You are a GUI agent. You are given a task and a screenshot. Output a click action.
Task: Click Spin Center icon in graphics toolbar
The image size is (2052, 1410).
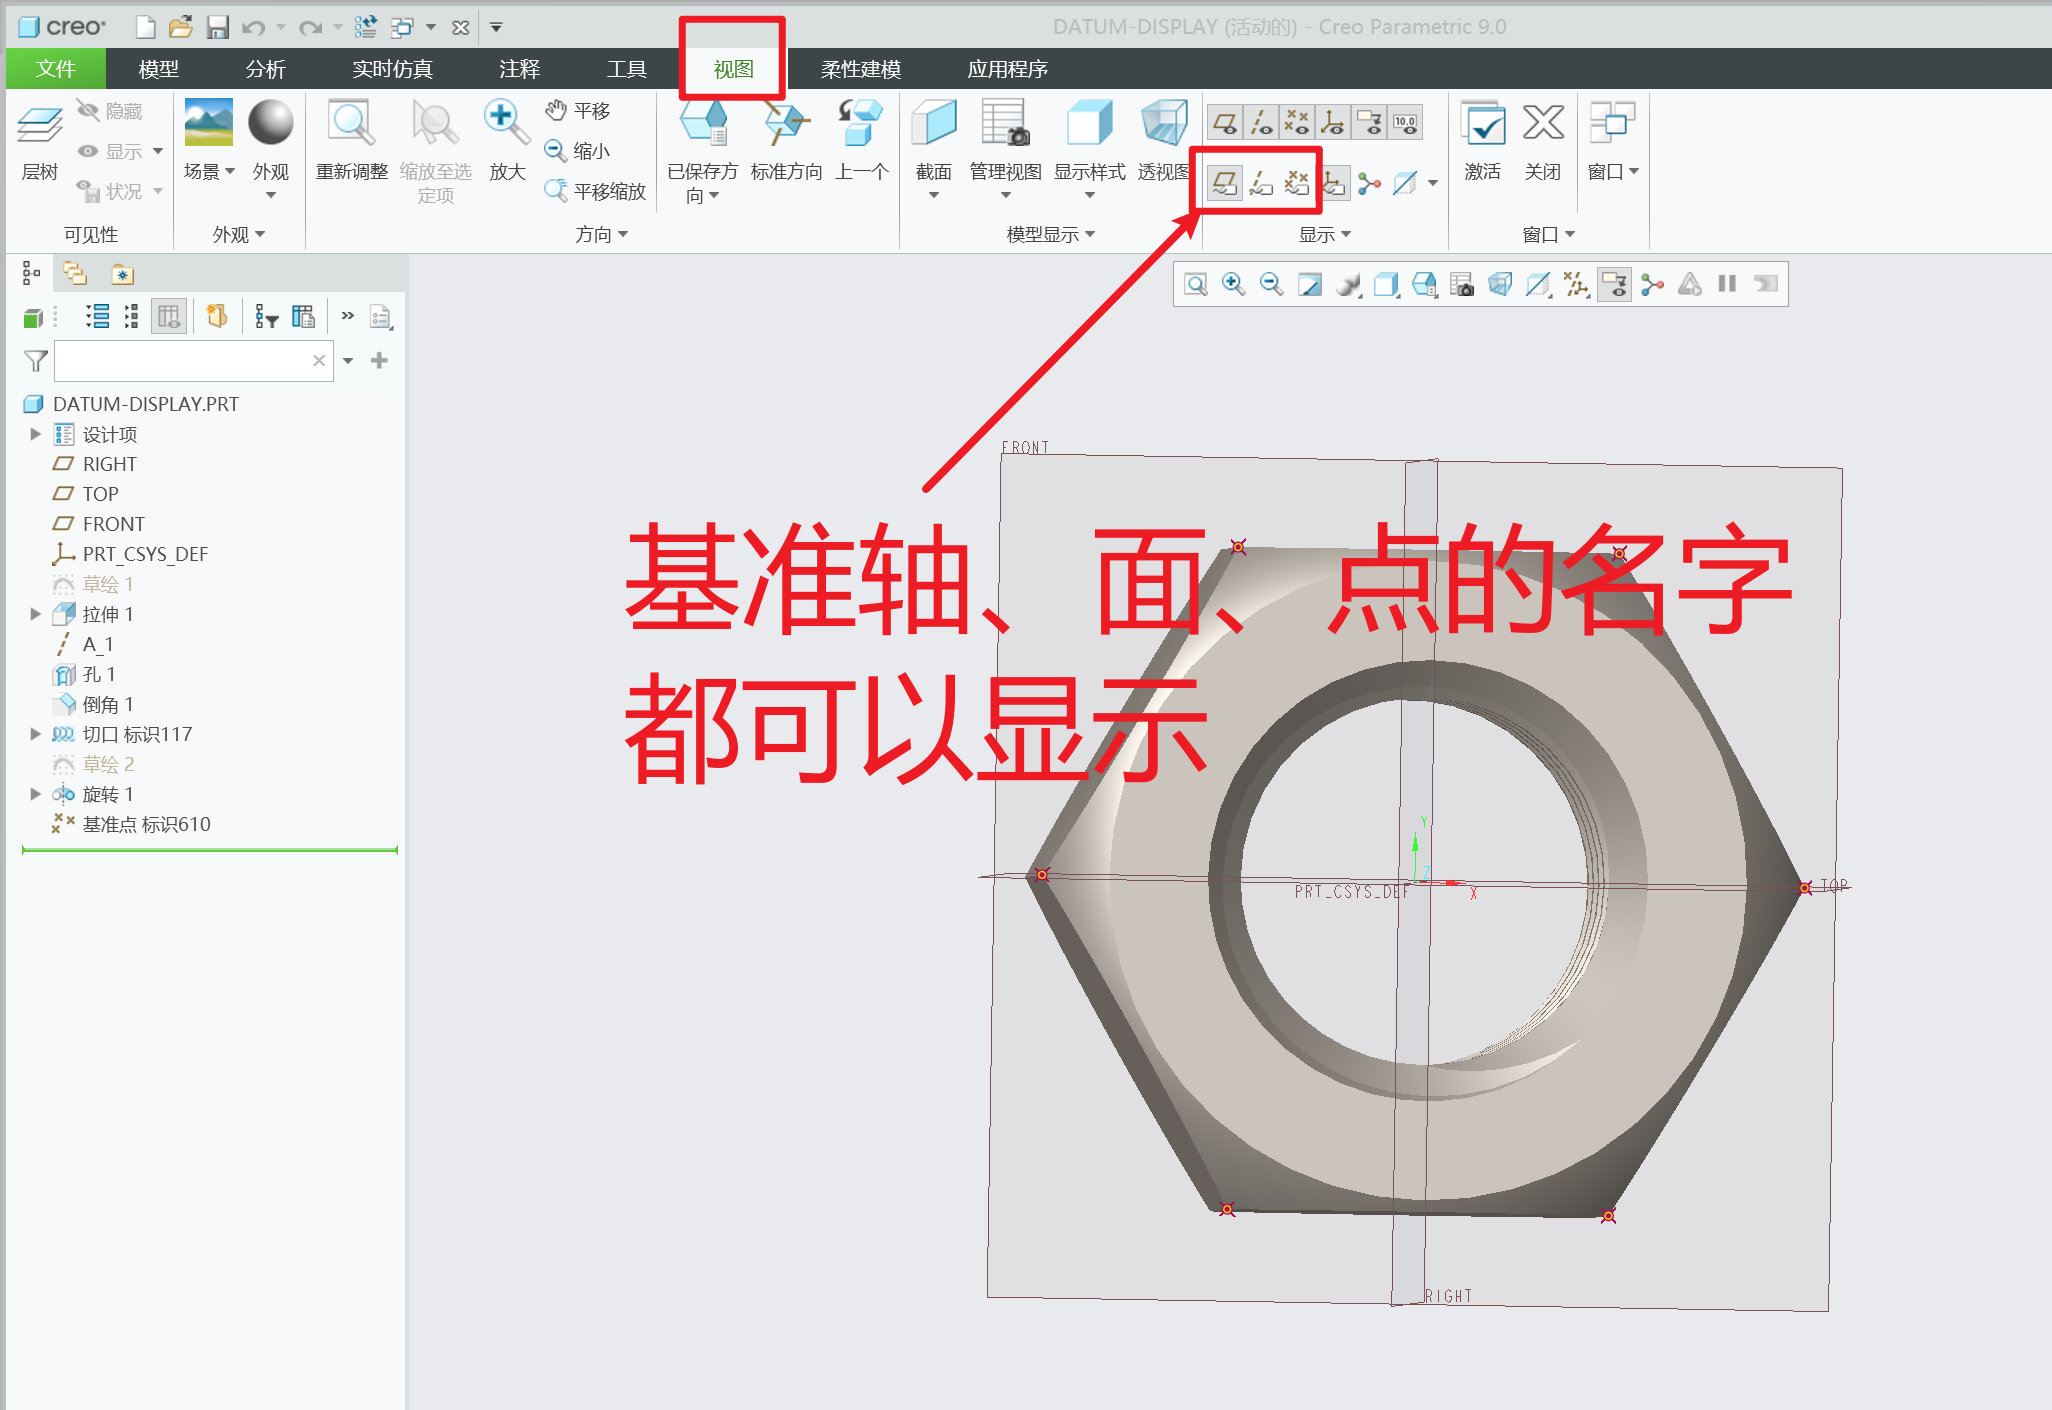click(1652, 285)
